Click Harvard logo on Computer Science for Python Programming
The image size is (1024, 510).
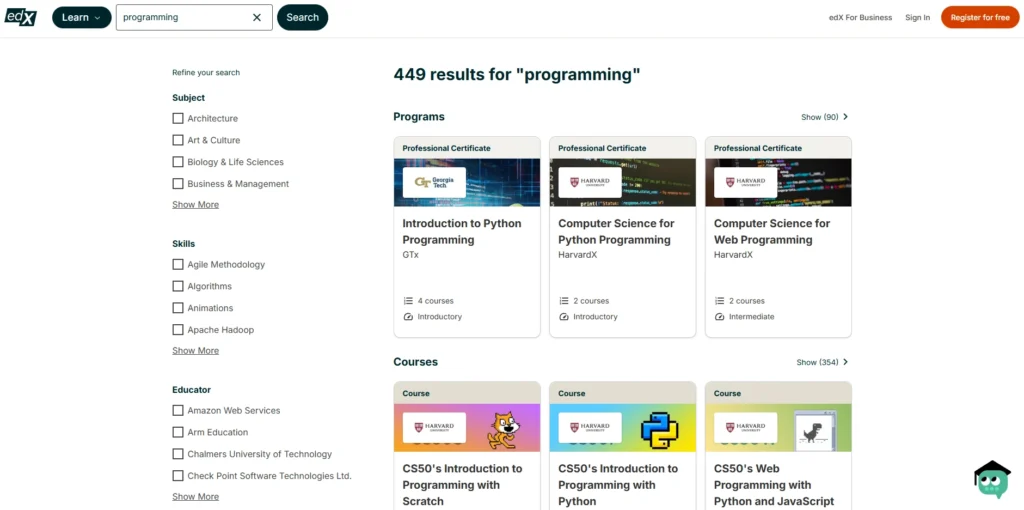(x=590, y=183)
